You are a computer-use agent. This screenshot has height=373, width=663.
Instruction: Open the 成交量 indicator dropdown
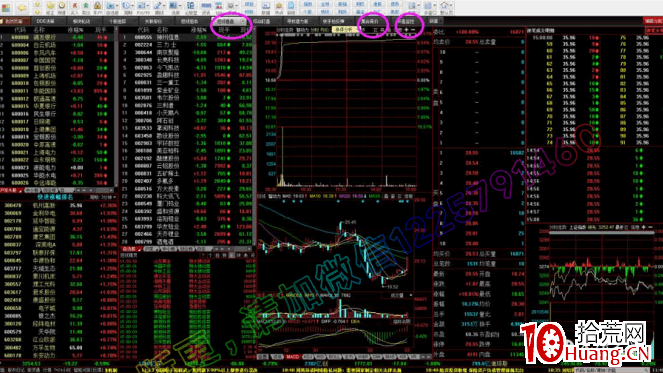(x=397, y=295)
